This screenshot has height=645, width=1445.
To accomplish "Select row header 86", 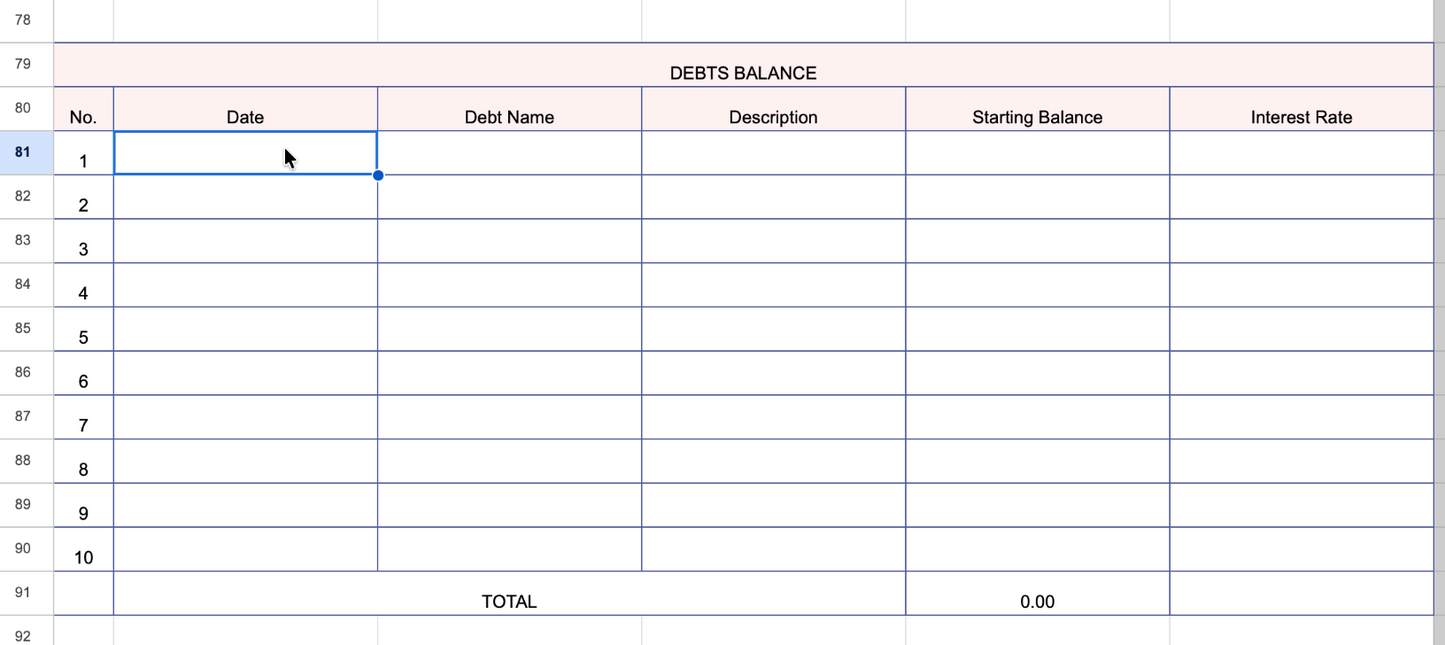I will (26, 373).
